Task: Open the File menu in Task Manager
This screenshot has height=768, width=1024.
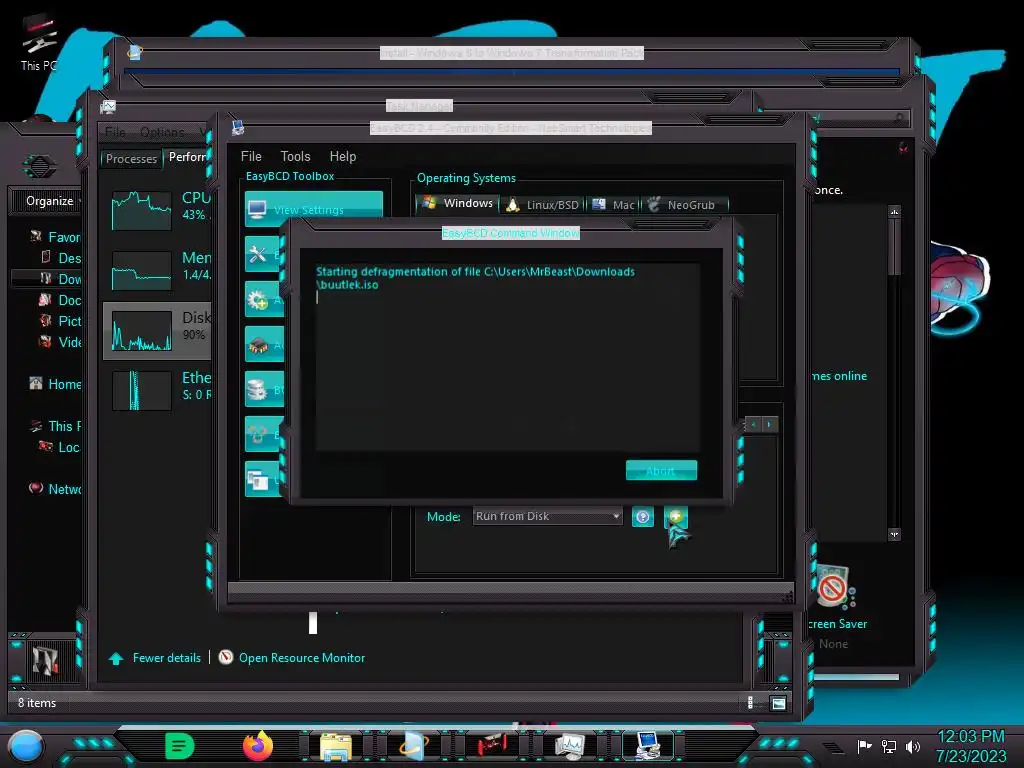Action: tap(115, 132)
